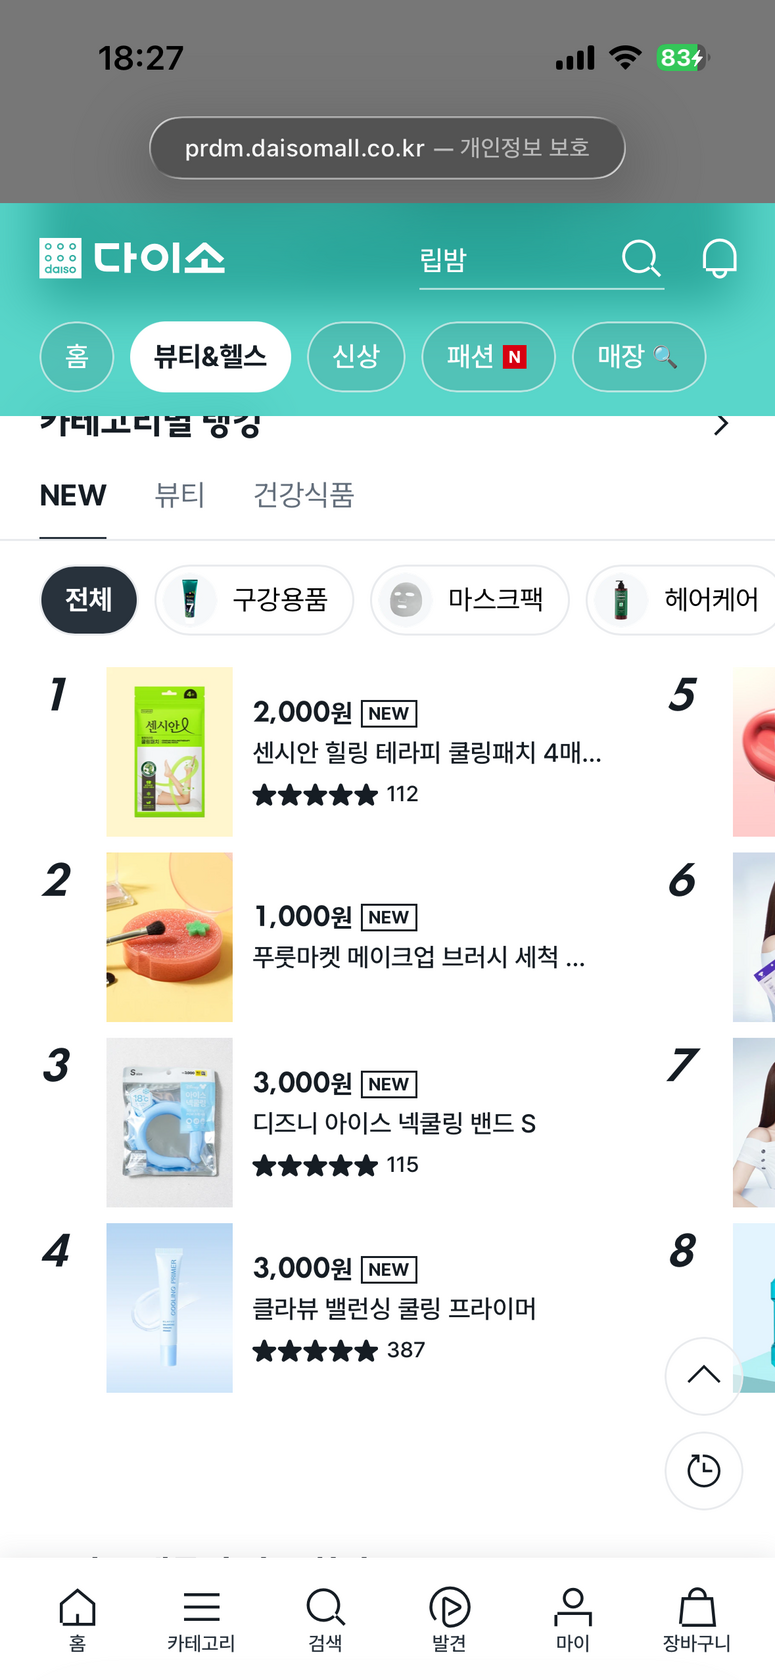Expand the category ranking chevron arrow
Screen dimensions: 775x1680
(x=721, y=425)
